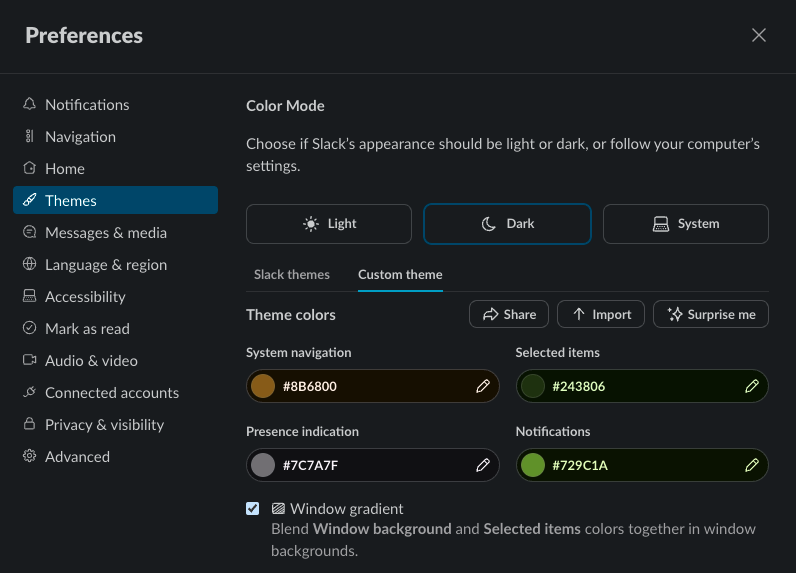Click the Accessibility icon

pos(29,296)
